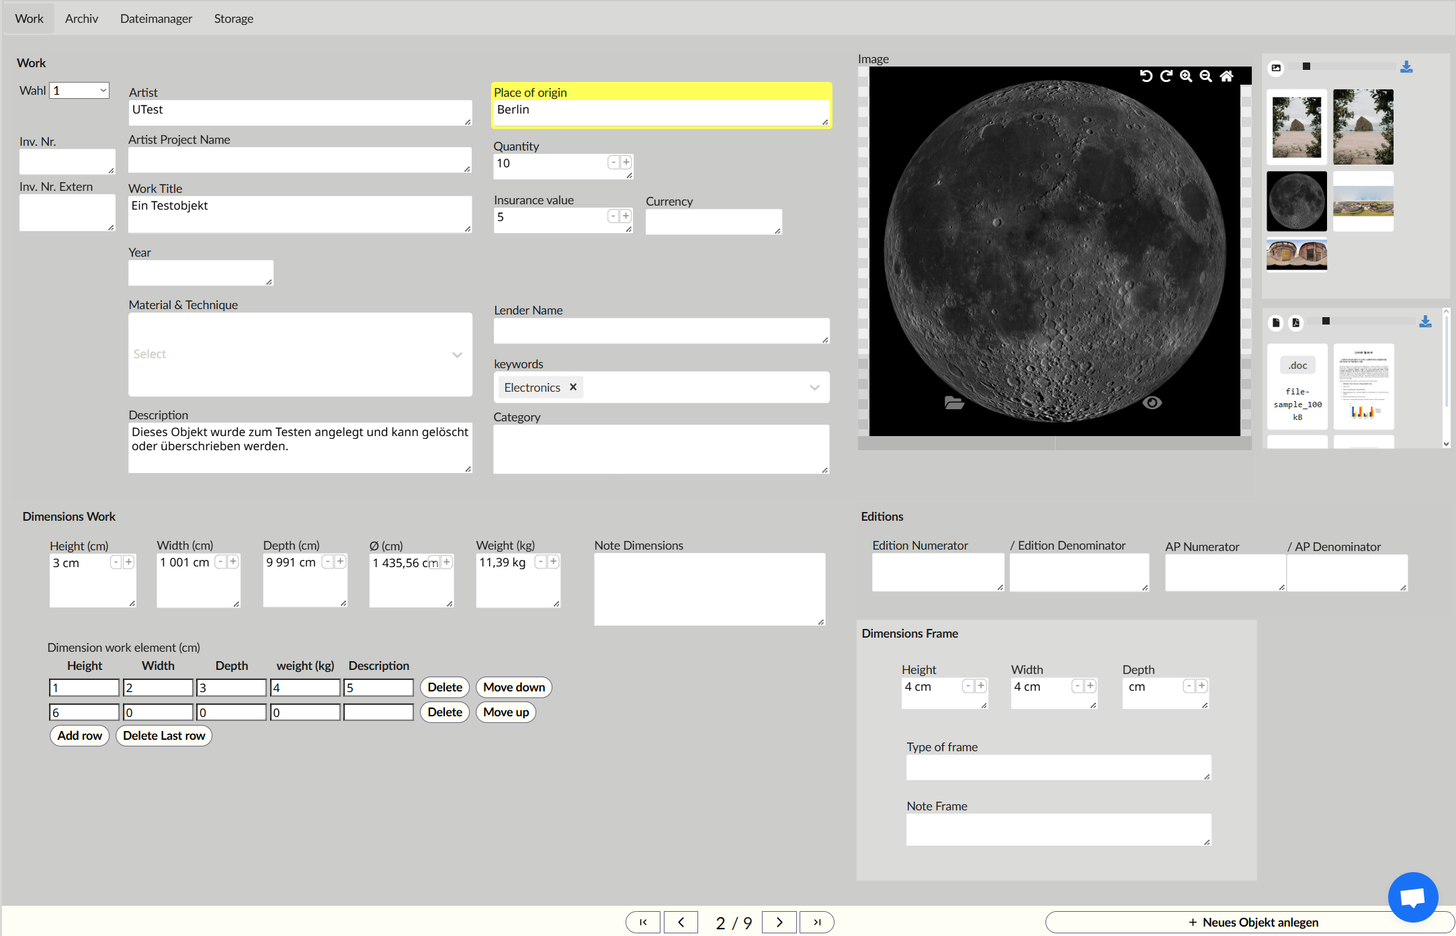
Task: Select the moon thumbnail in gallery
Action: [1297, 201]
